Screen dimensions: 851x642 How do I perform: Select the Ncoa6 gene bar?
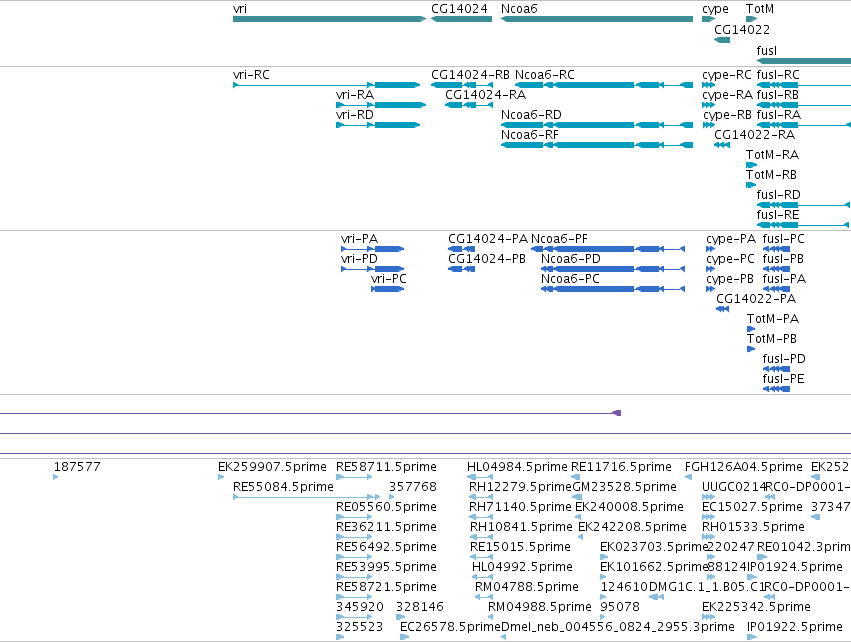[597, 19]
